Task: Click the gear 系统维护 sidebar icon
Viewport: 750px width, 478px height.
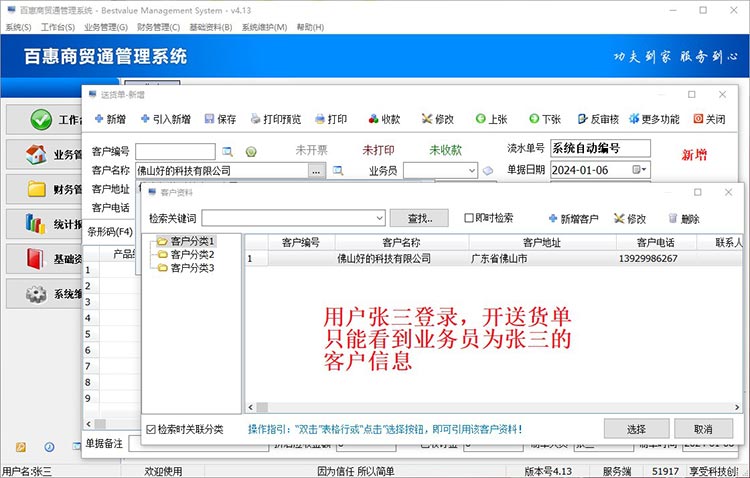Action: click(x=36, y=293)
